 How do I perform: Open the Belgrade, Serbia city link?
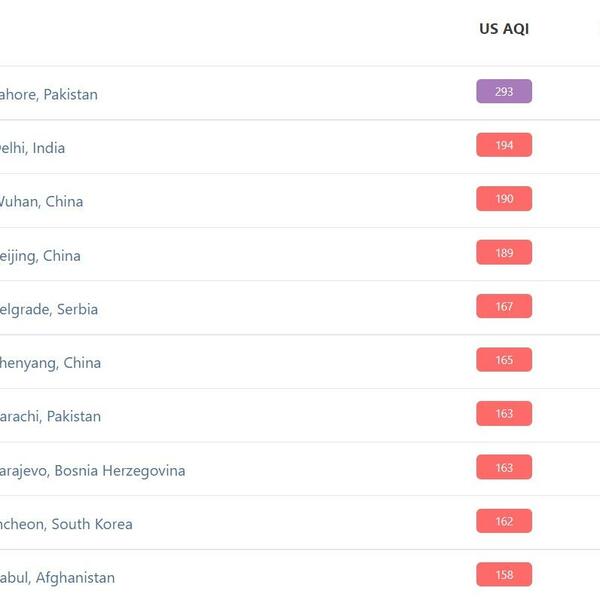click(x=49, y=310)
